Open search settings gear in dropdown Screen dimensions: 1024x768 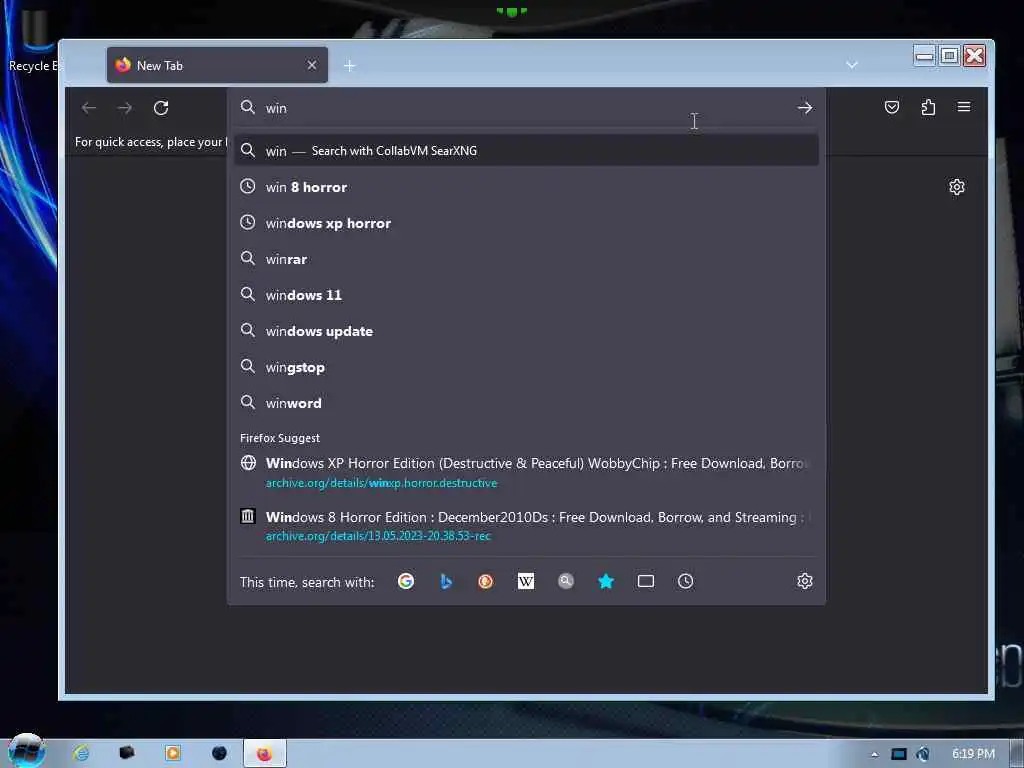tap(805, 581)
